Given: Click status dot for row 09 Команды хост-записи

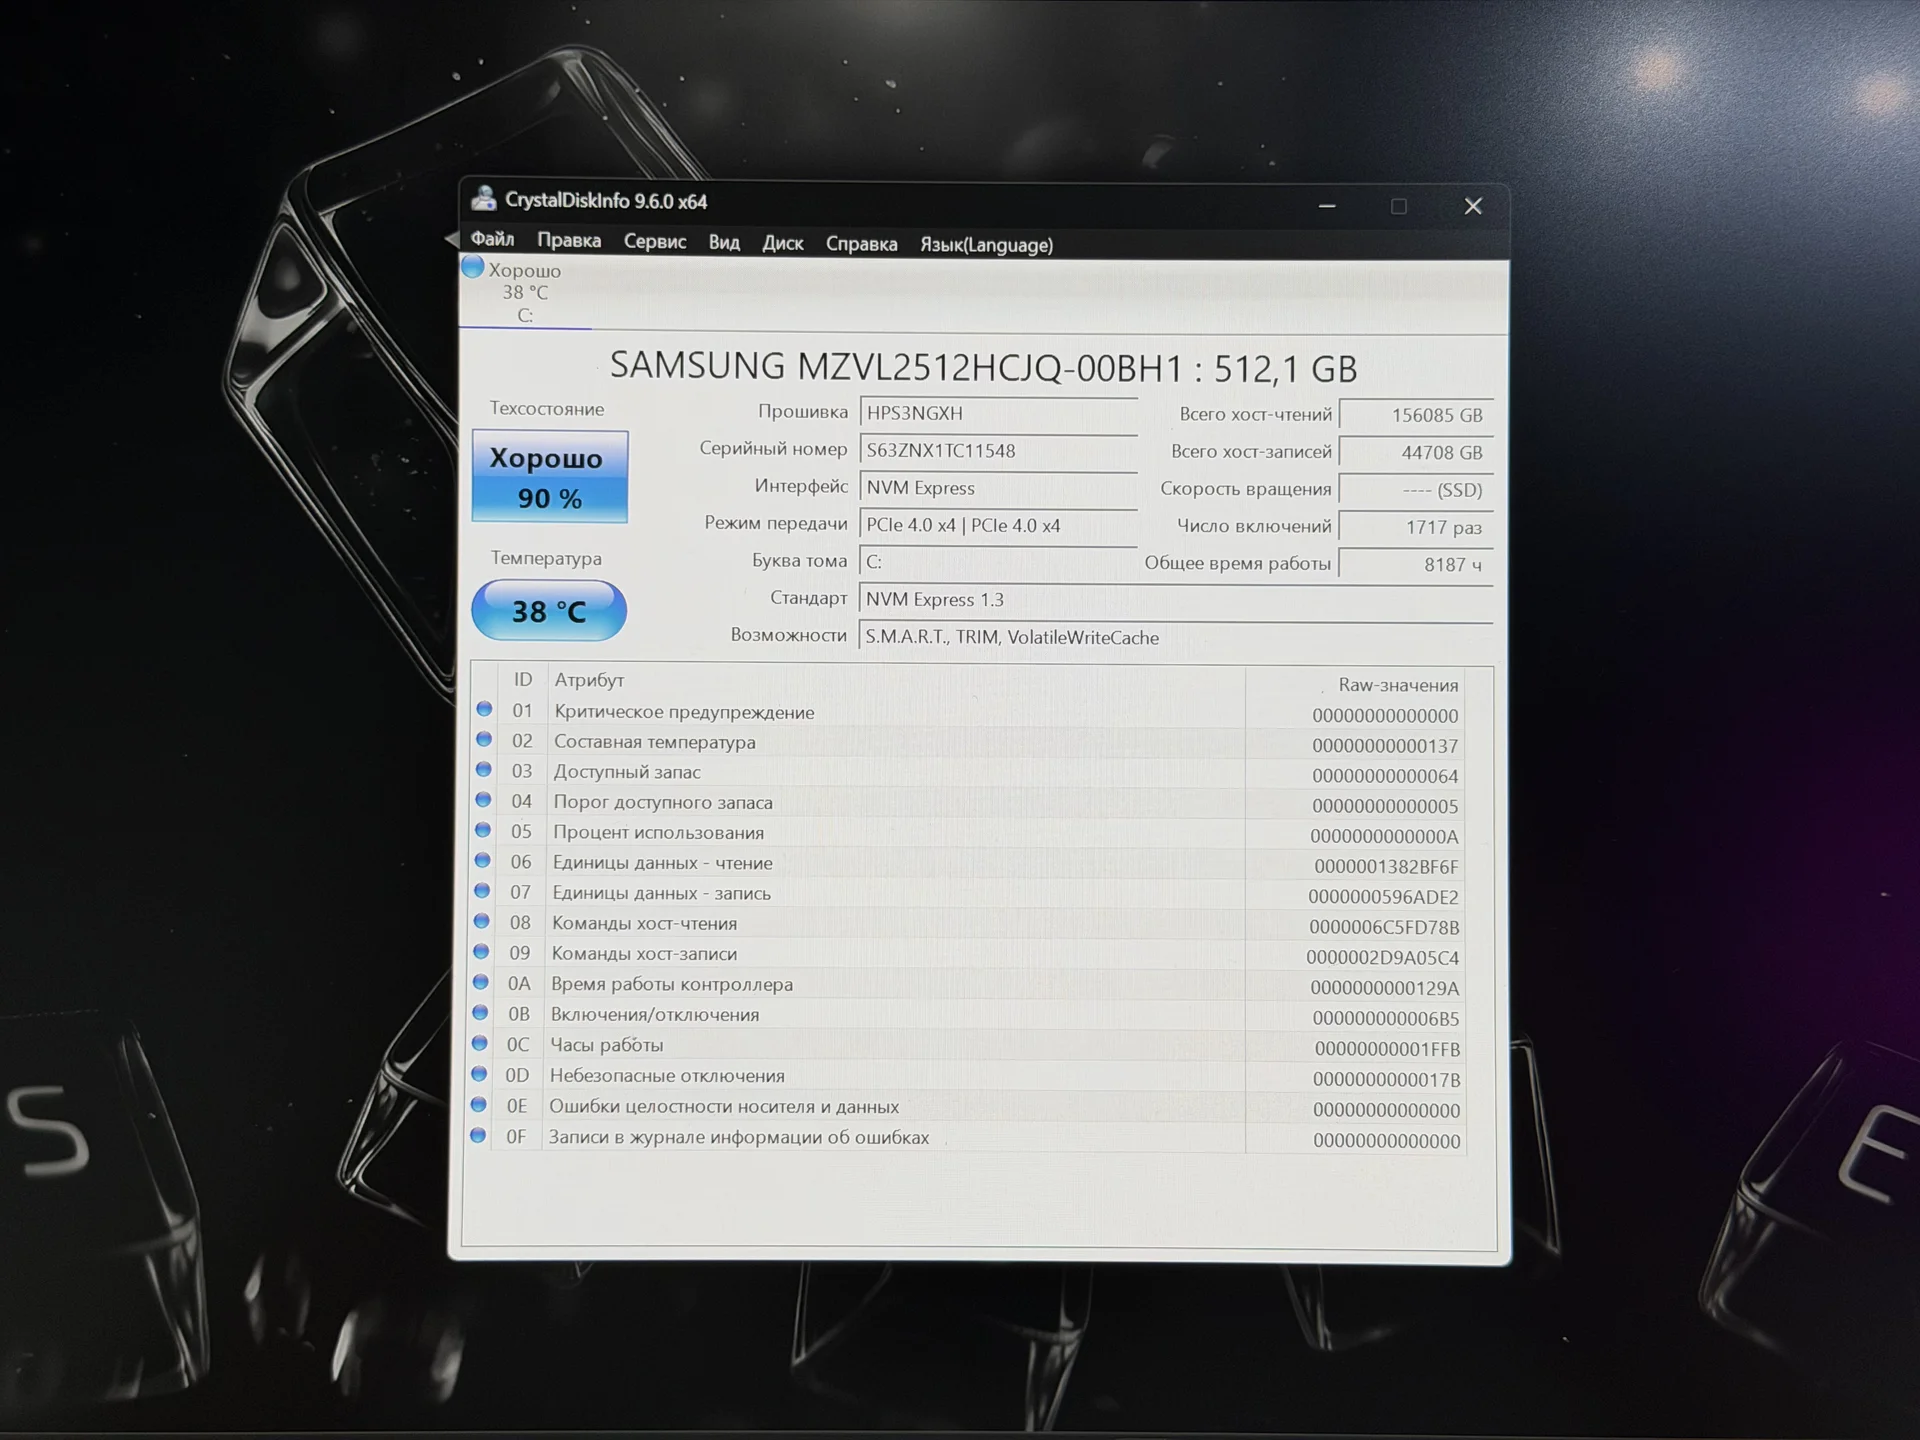Looking at the screenshot, I should (x=481, y=951).
